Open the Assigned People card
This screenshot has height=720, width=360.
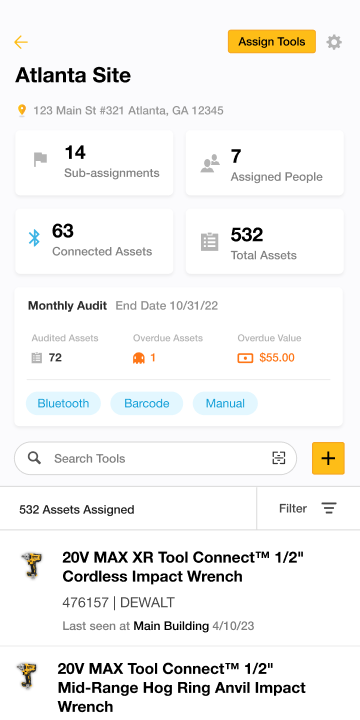[264, 163]
